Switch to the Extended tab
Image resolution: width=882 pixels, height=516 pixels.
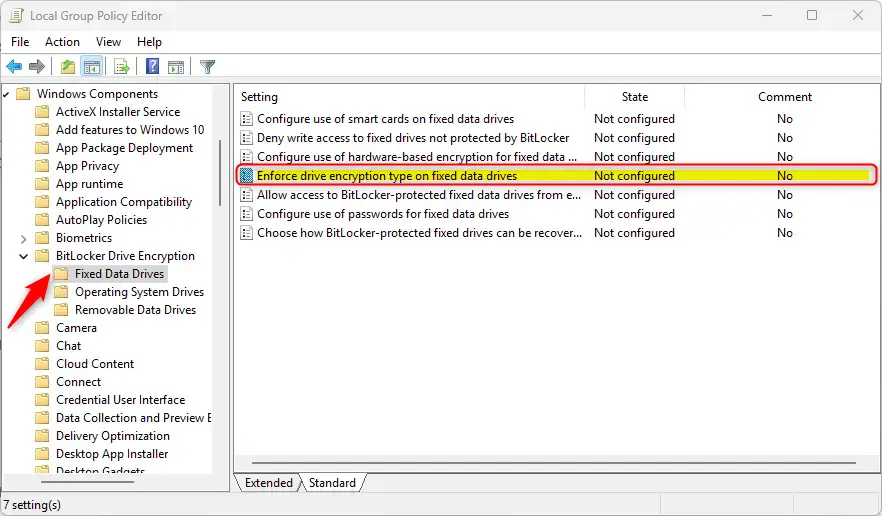(x=268, y=483)
